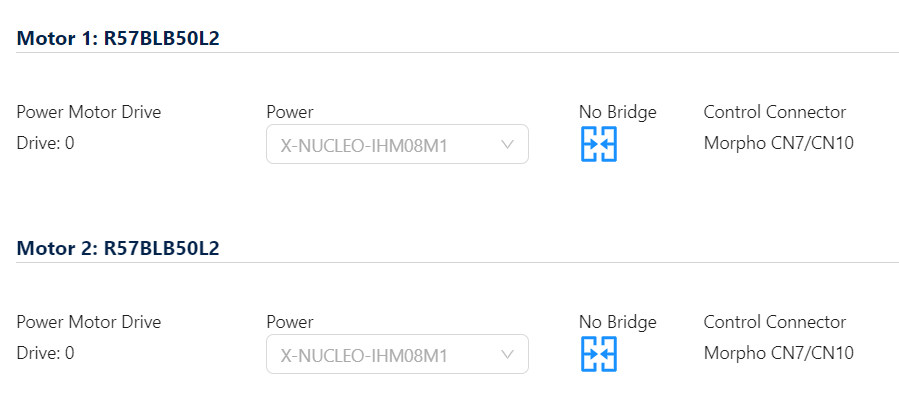Screen dimensions: 899x401
Task: Click the Drive: 0 value under Motor 1
Action: tap(46, 143)
